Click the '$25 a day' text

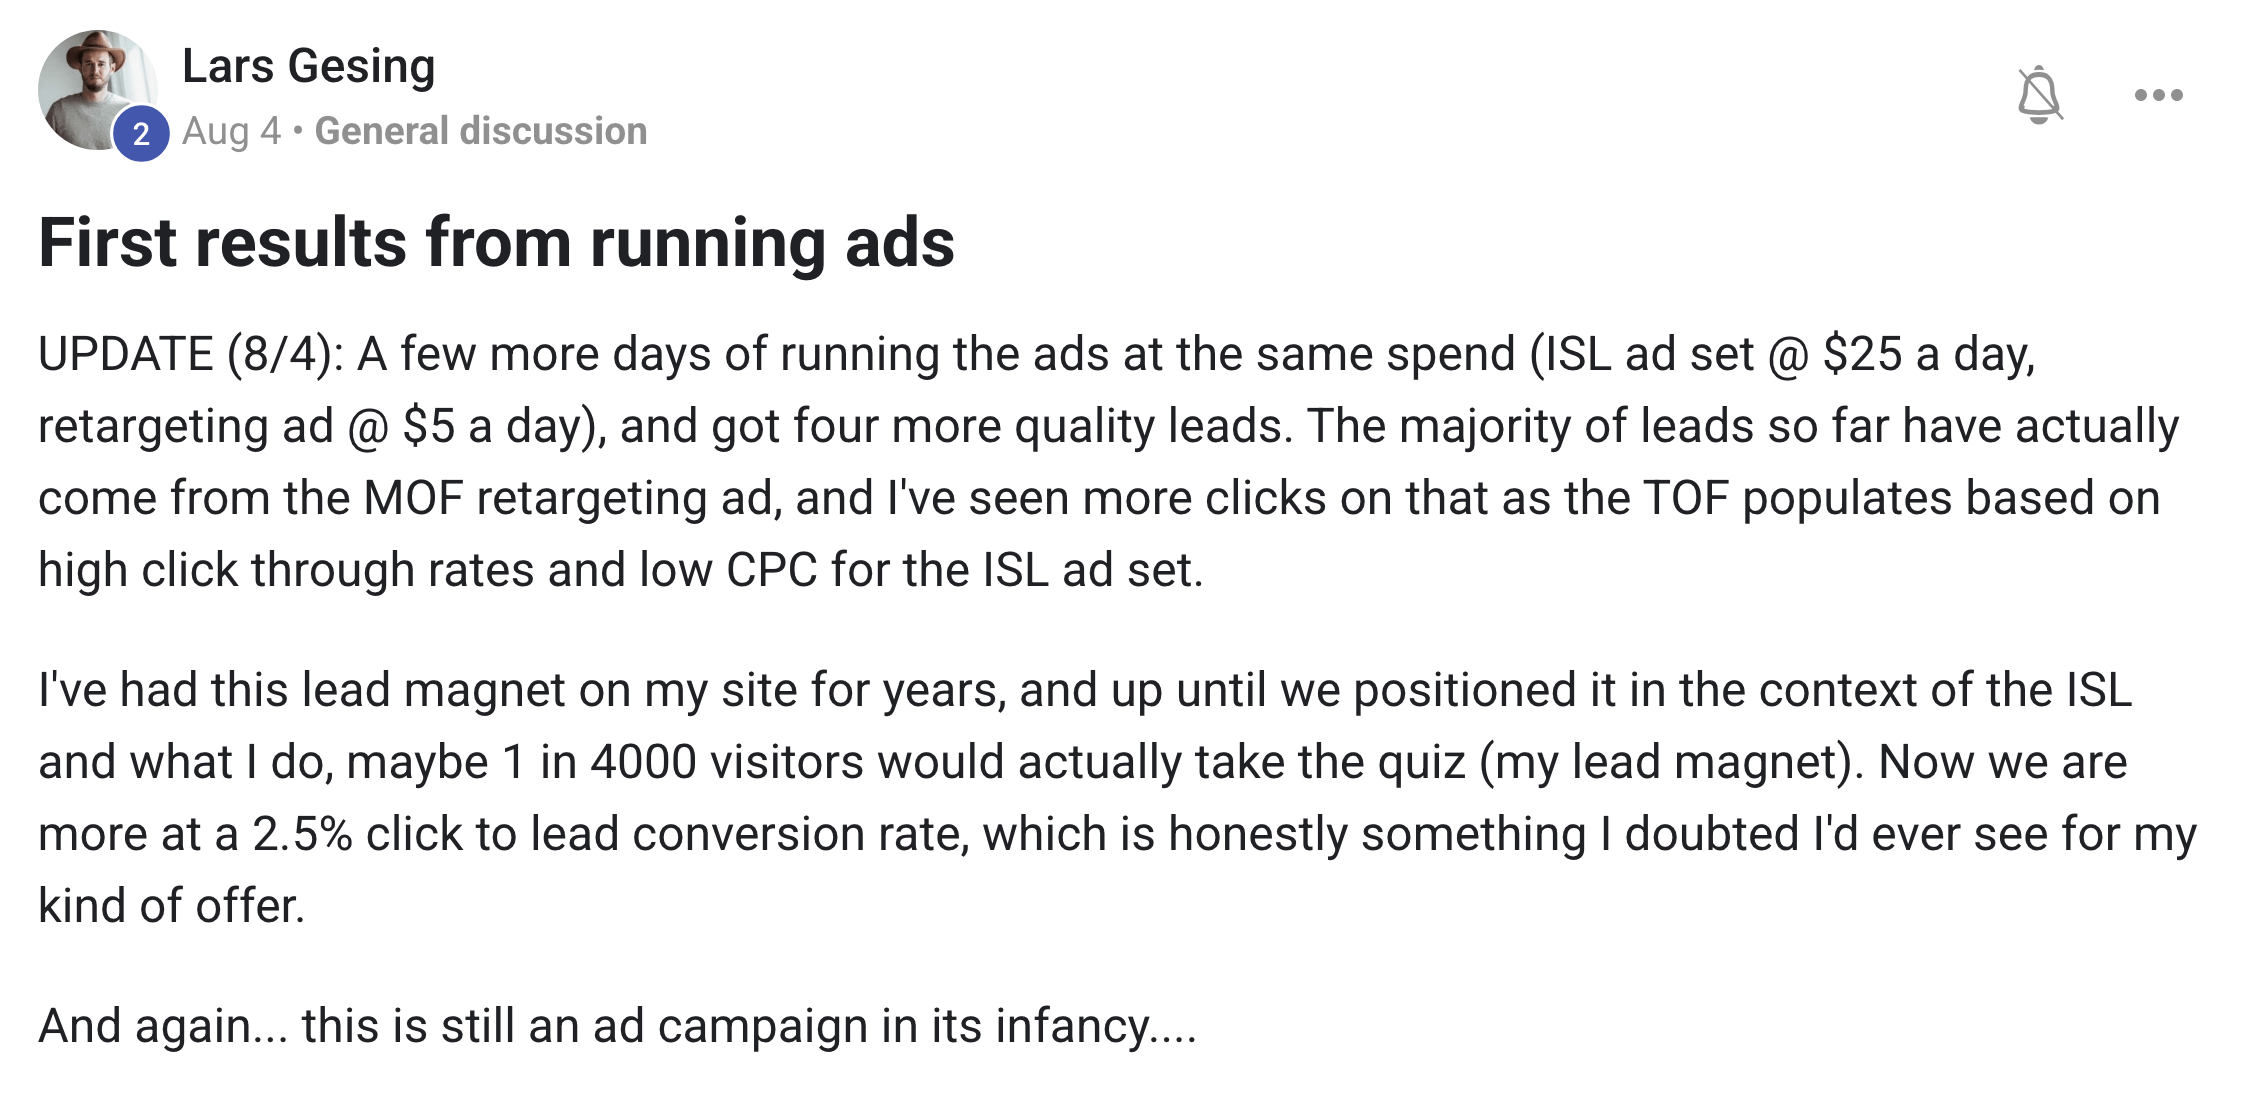[1928, 354]
